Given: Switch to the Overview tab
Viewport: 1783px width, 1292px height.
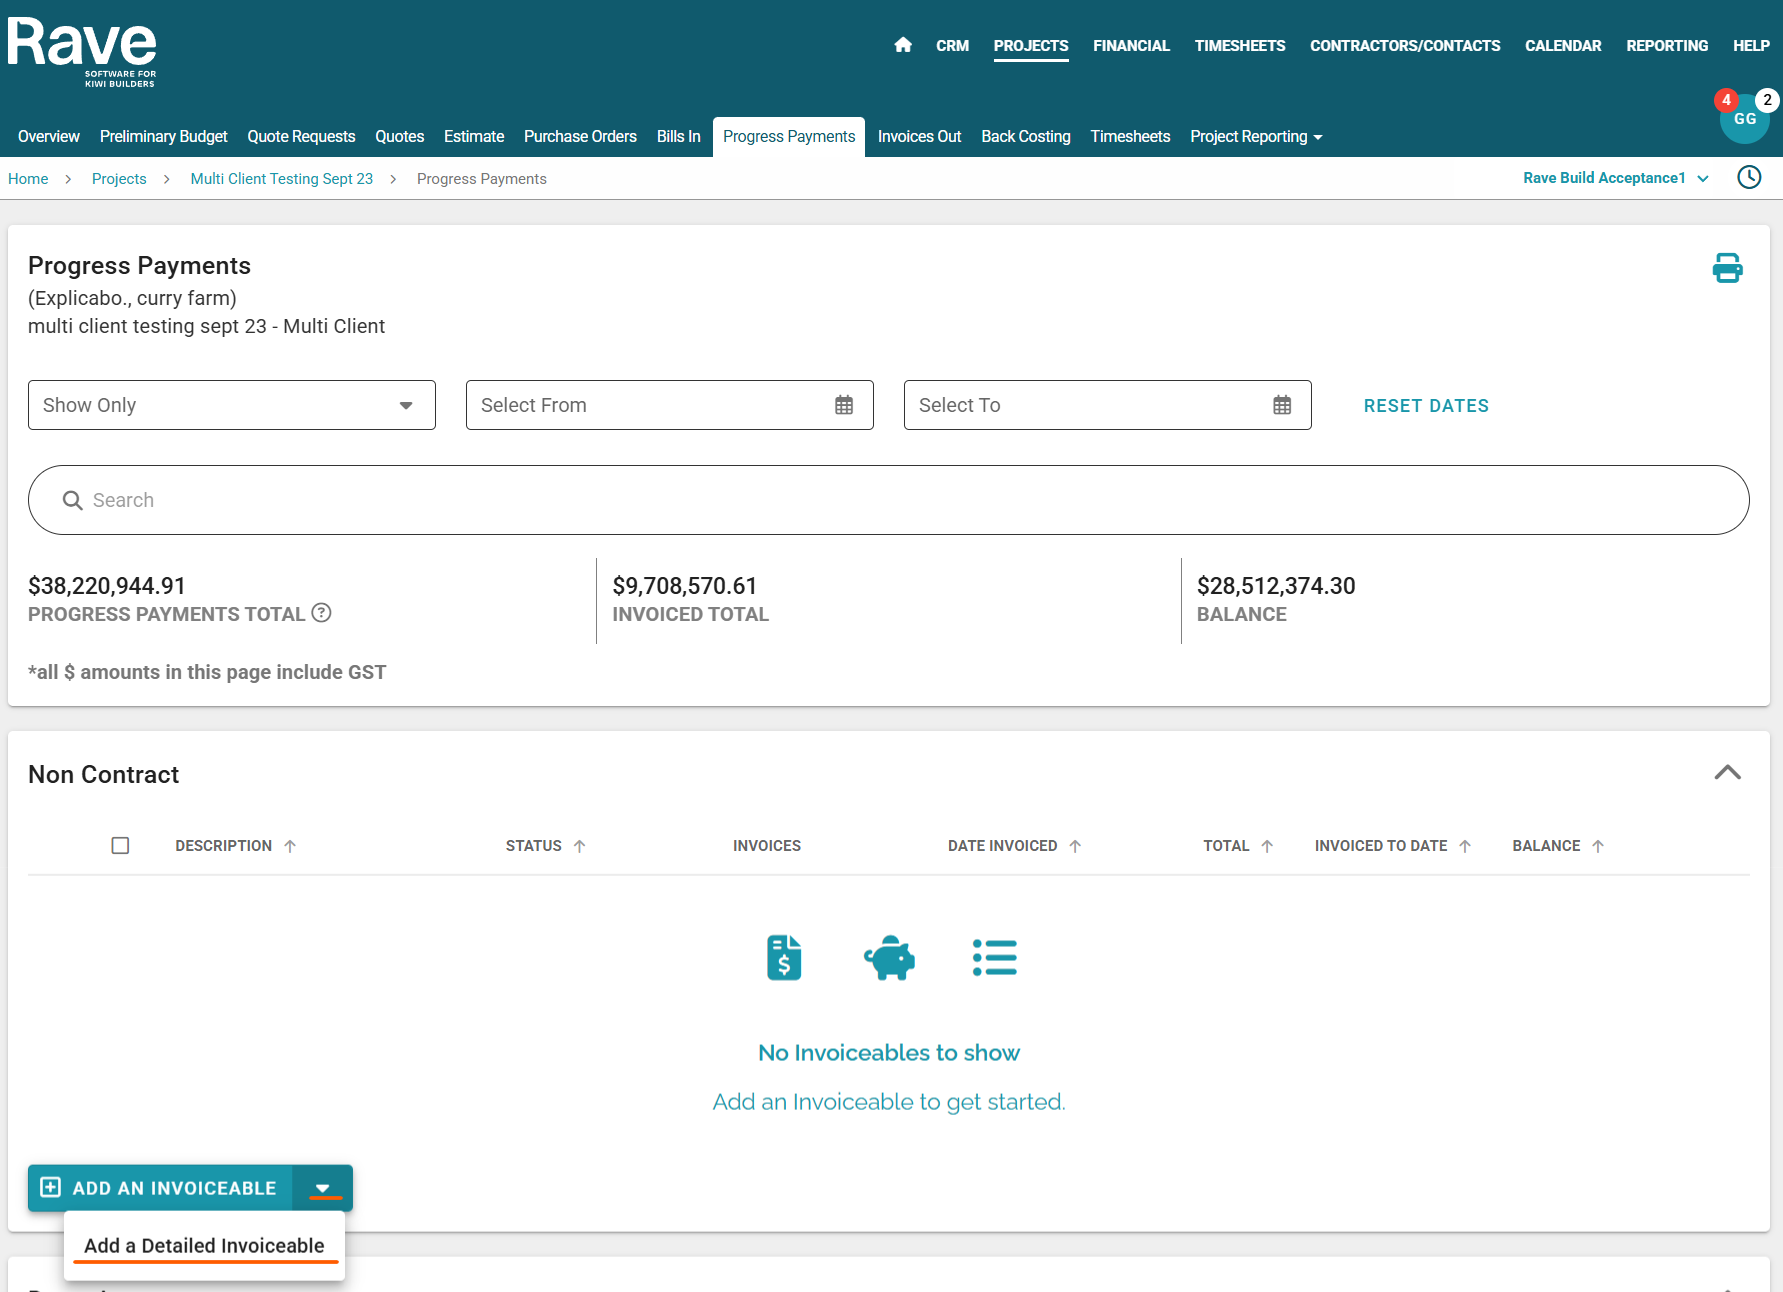Looking at the screenshot, I should 49,137.
